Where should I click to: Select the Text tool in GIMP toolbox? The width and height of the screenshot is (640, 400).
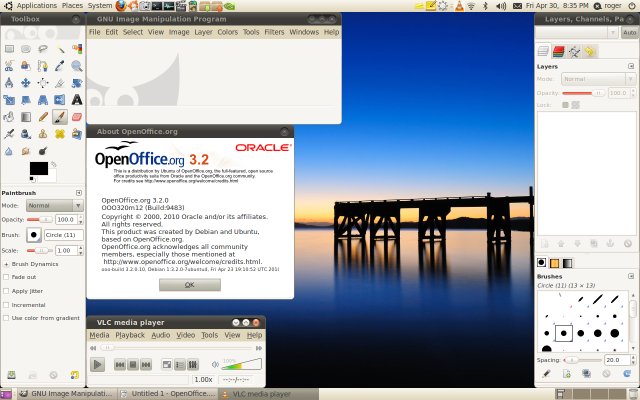(77, 99)
